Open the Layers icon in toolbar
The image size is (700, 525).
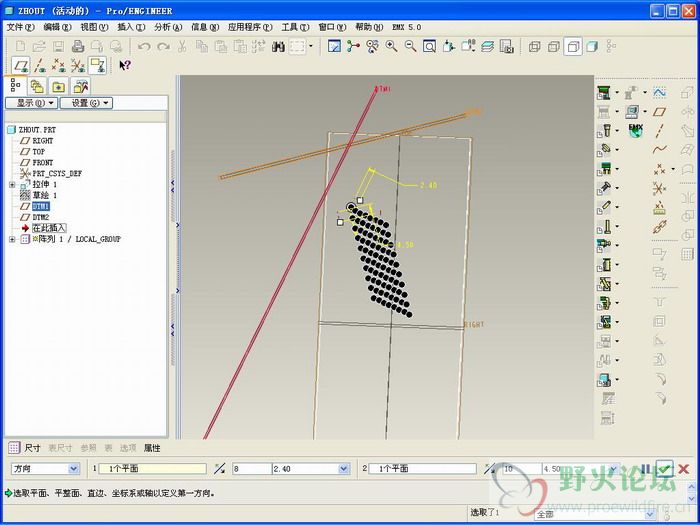pos(488,46)
